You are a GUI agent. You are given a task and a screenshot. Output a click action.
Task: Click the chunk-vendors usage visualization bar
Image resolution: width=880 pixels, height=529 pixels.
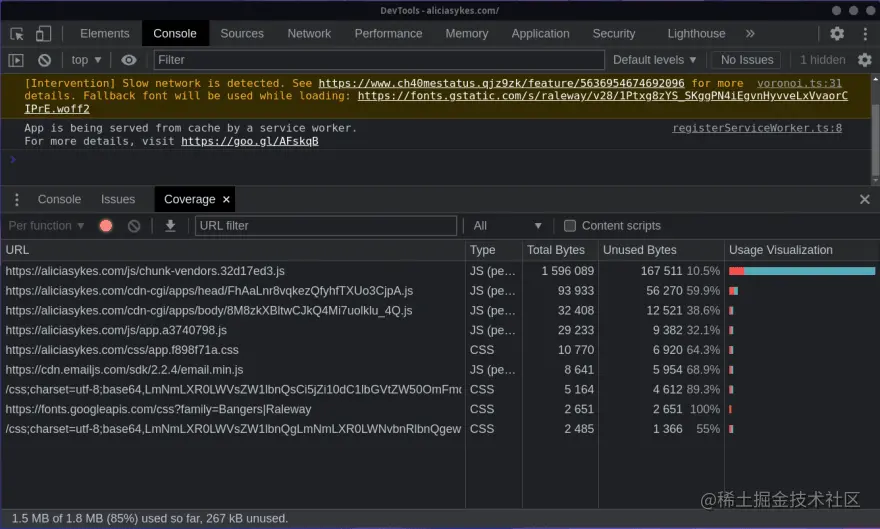coord(802,271)
